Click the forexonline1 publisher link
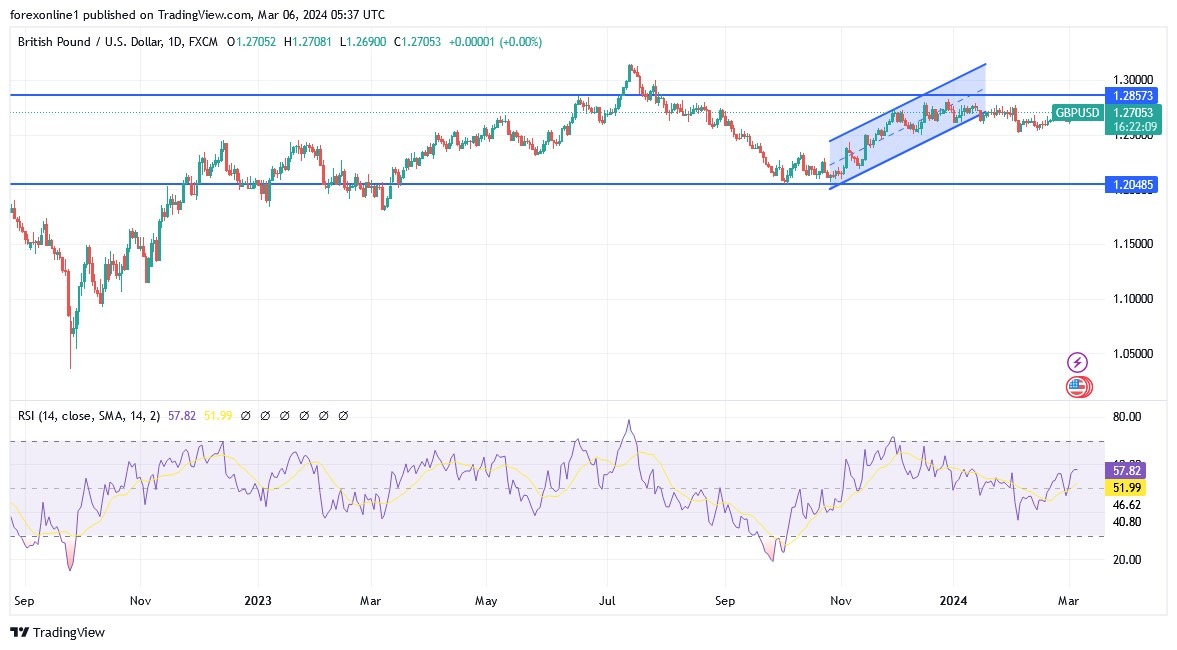The width and height of the screenshot is (1177, 650). [45, 15]
